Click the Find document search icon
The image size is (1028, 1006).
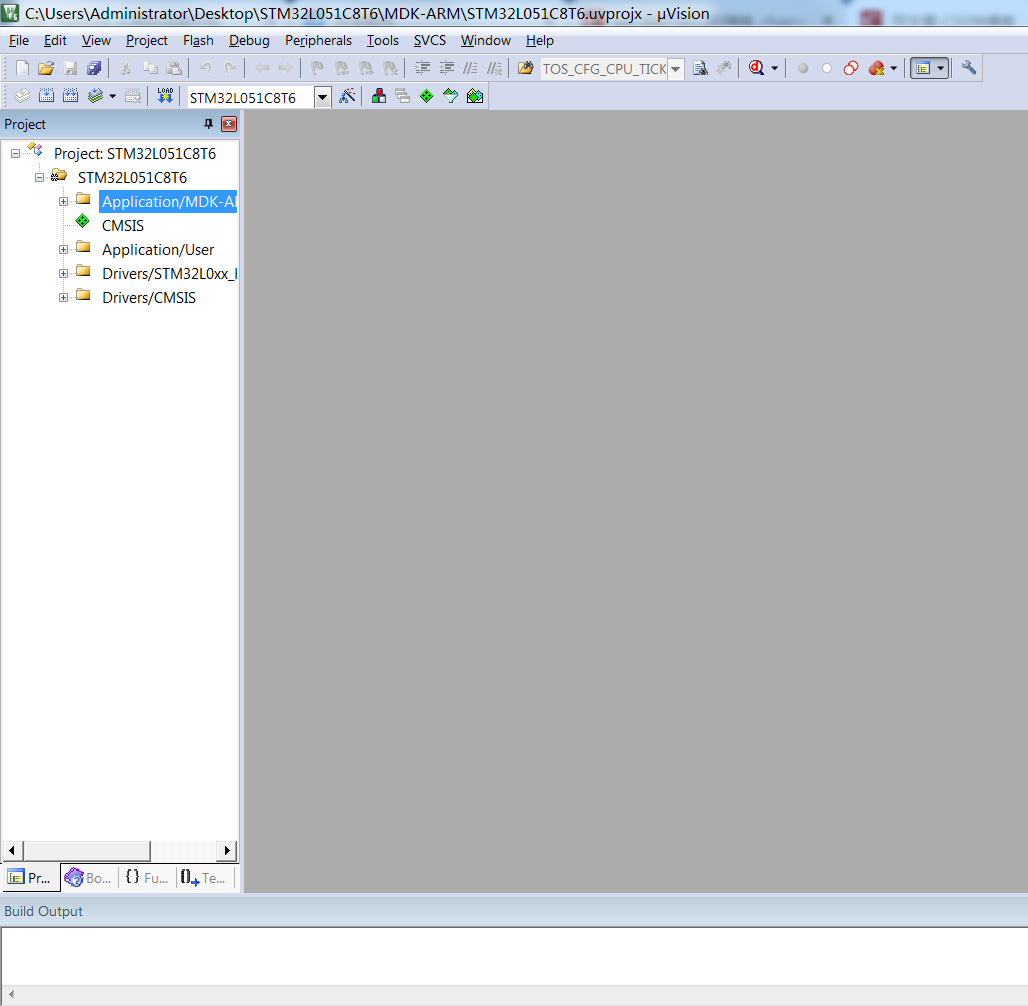click(x=700, y=68)
